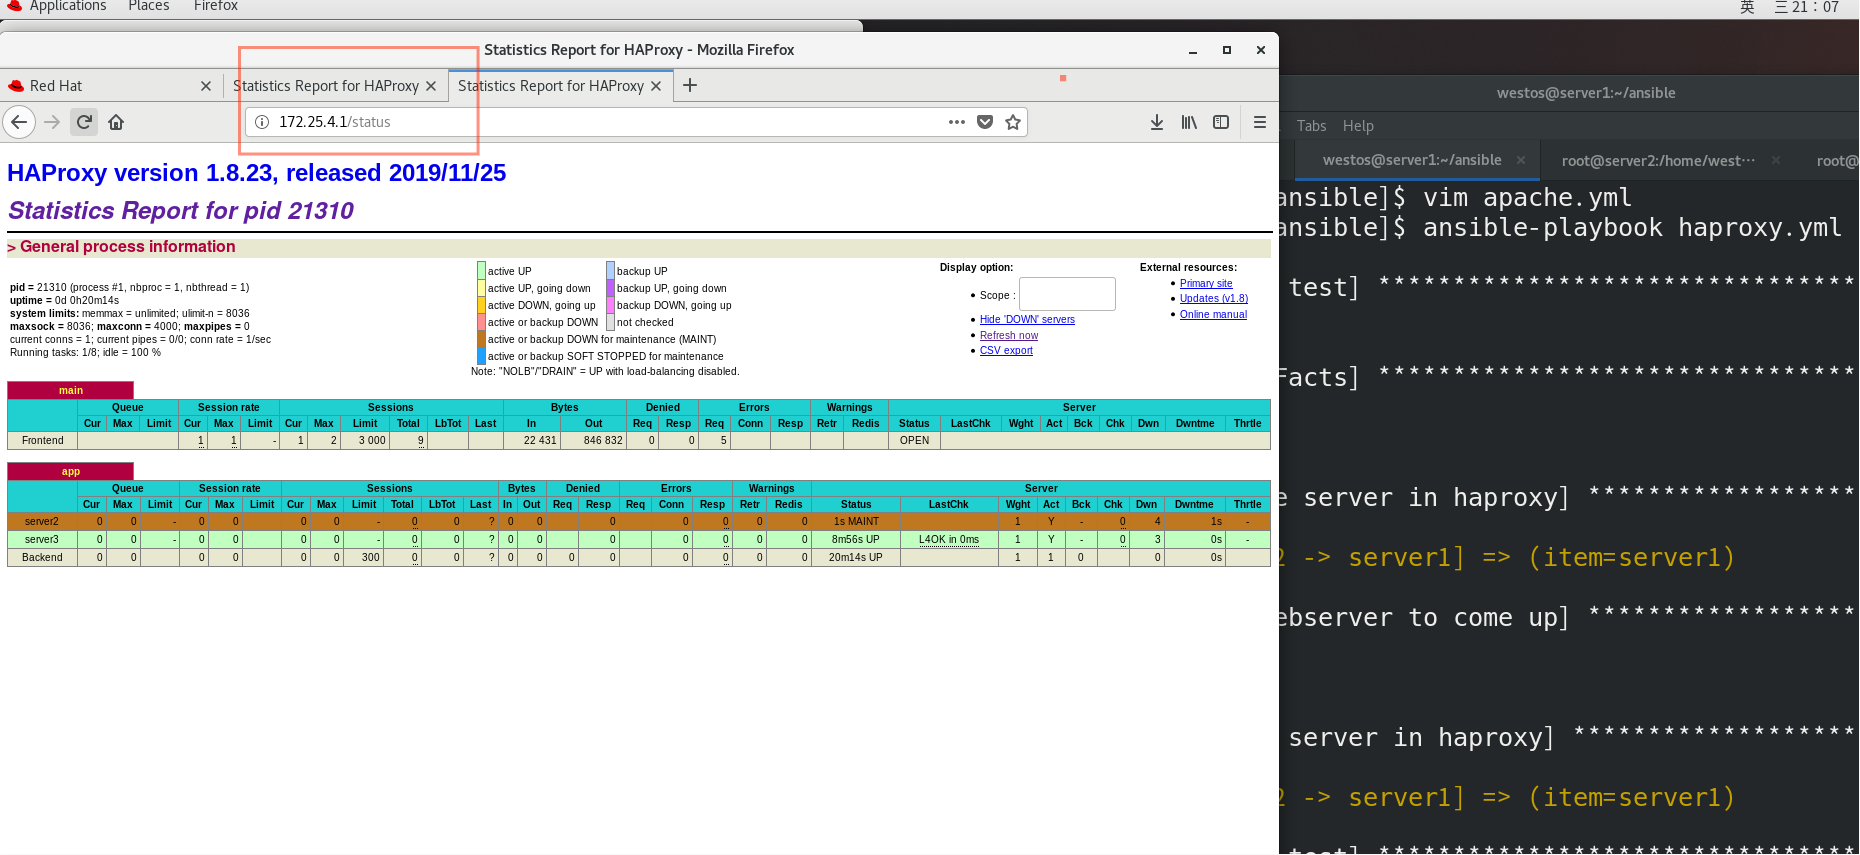1860x855 pixels.
Task: Toggle the Firefox sidebar view
Action: click(x=1221, y=122)
